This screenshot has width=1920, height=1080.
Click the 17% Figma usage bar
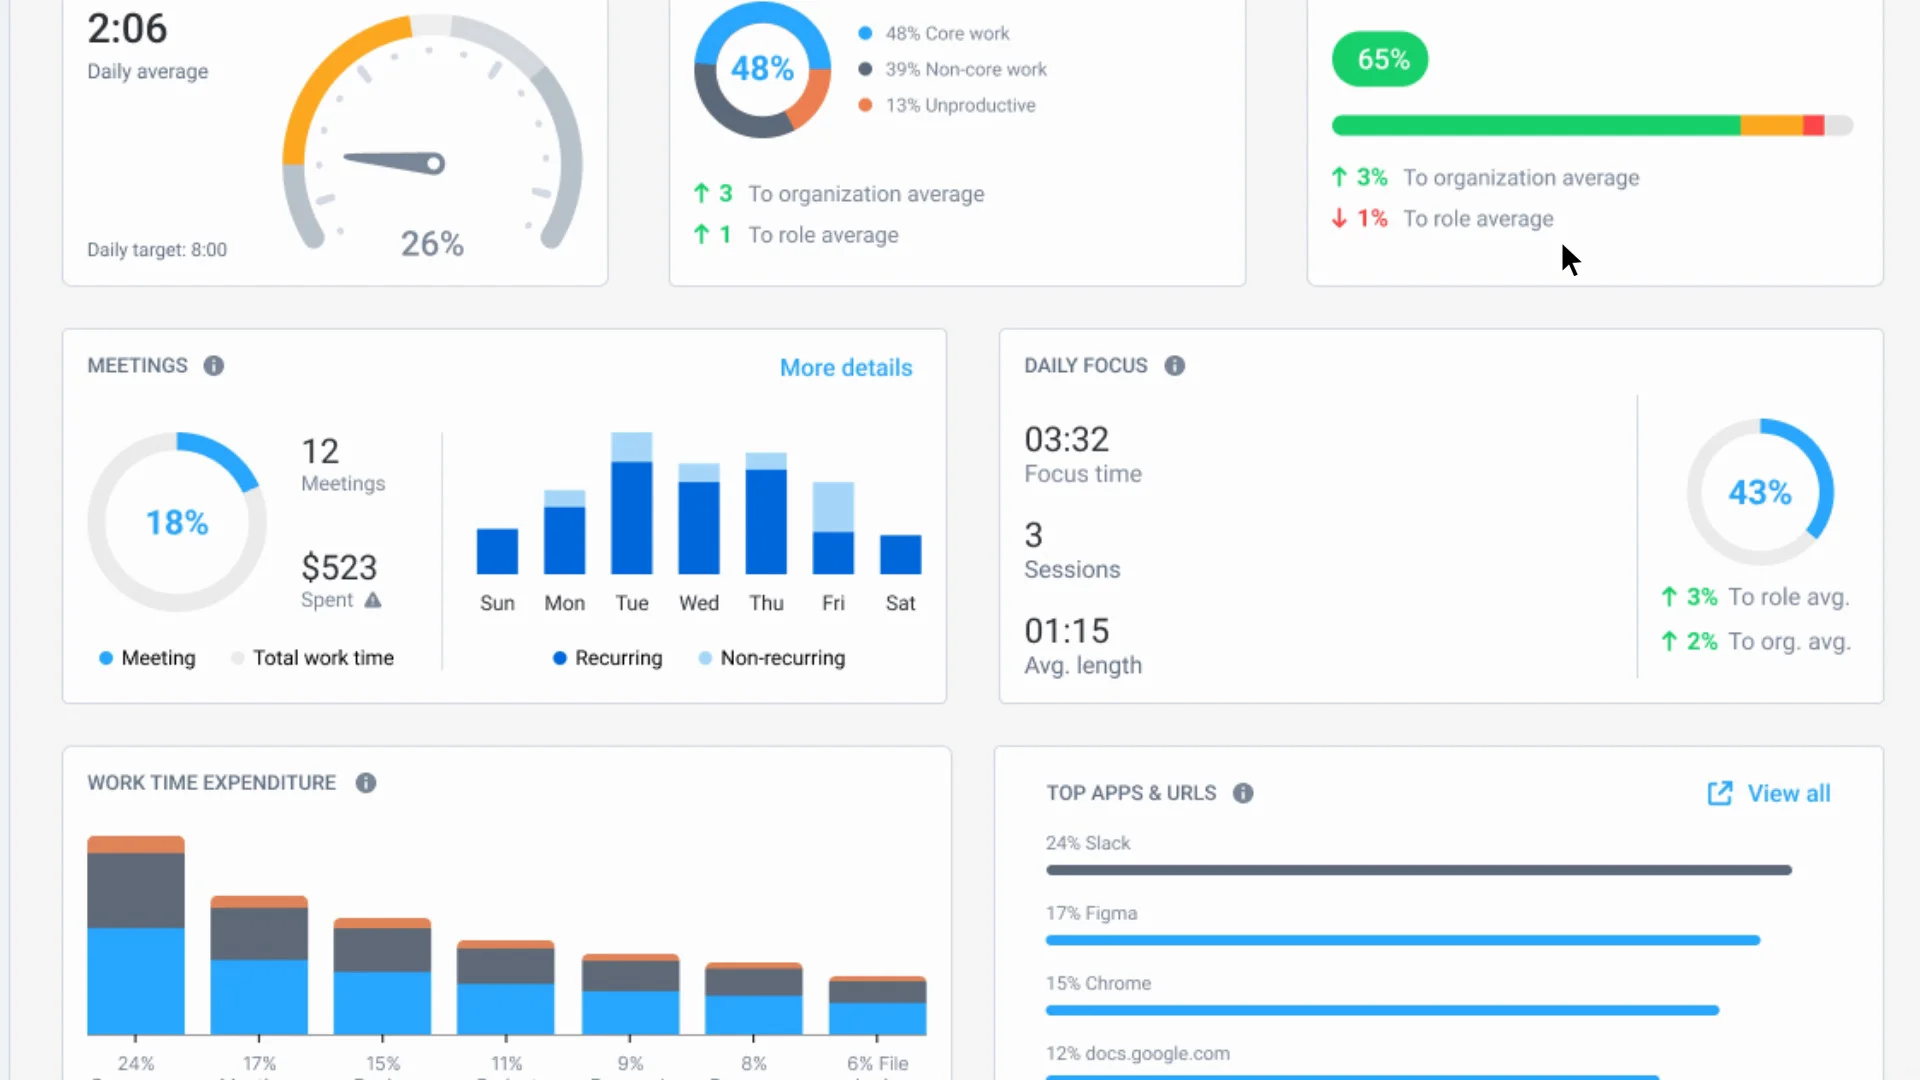point(1402,940)
